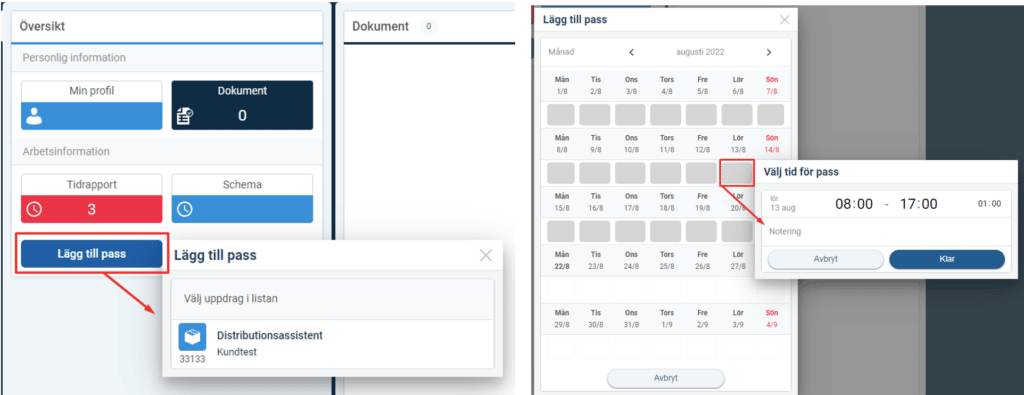Click the Lägg till pass button
Screen dimensions: 1024x395
coord(91,254)
